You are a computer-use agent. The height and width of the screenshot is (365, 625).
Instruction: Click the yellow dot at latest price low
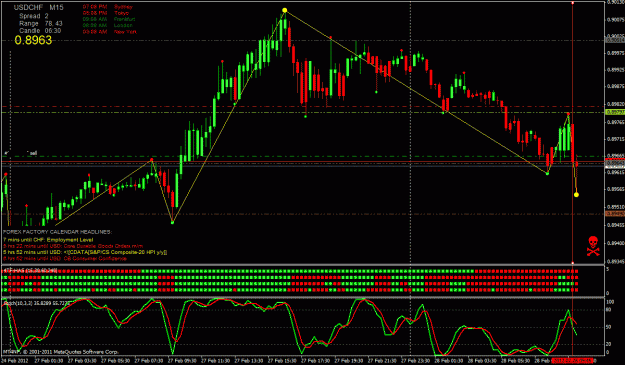tap(576, 195)
